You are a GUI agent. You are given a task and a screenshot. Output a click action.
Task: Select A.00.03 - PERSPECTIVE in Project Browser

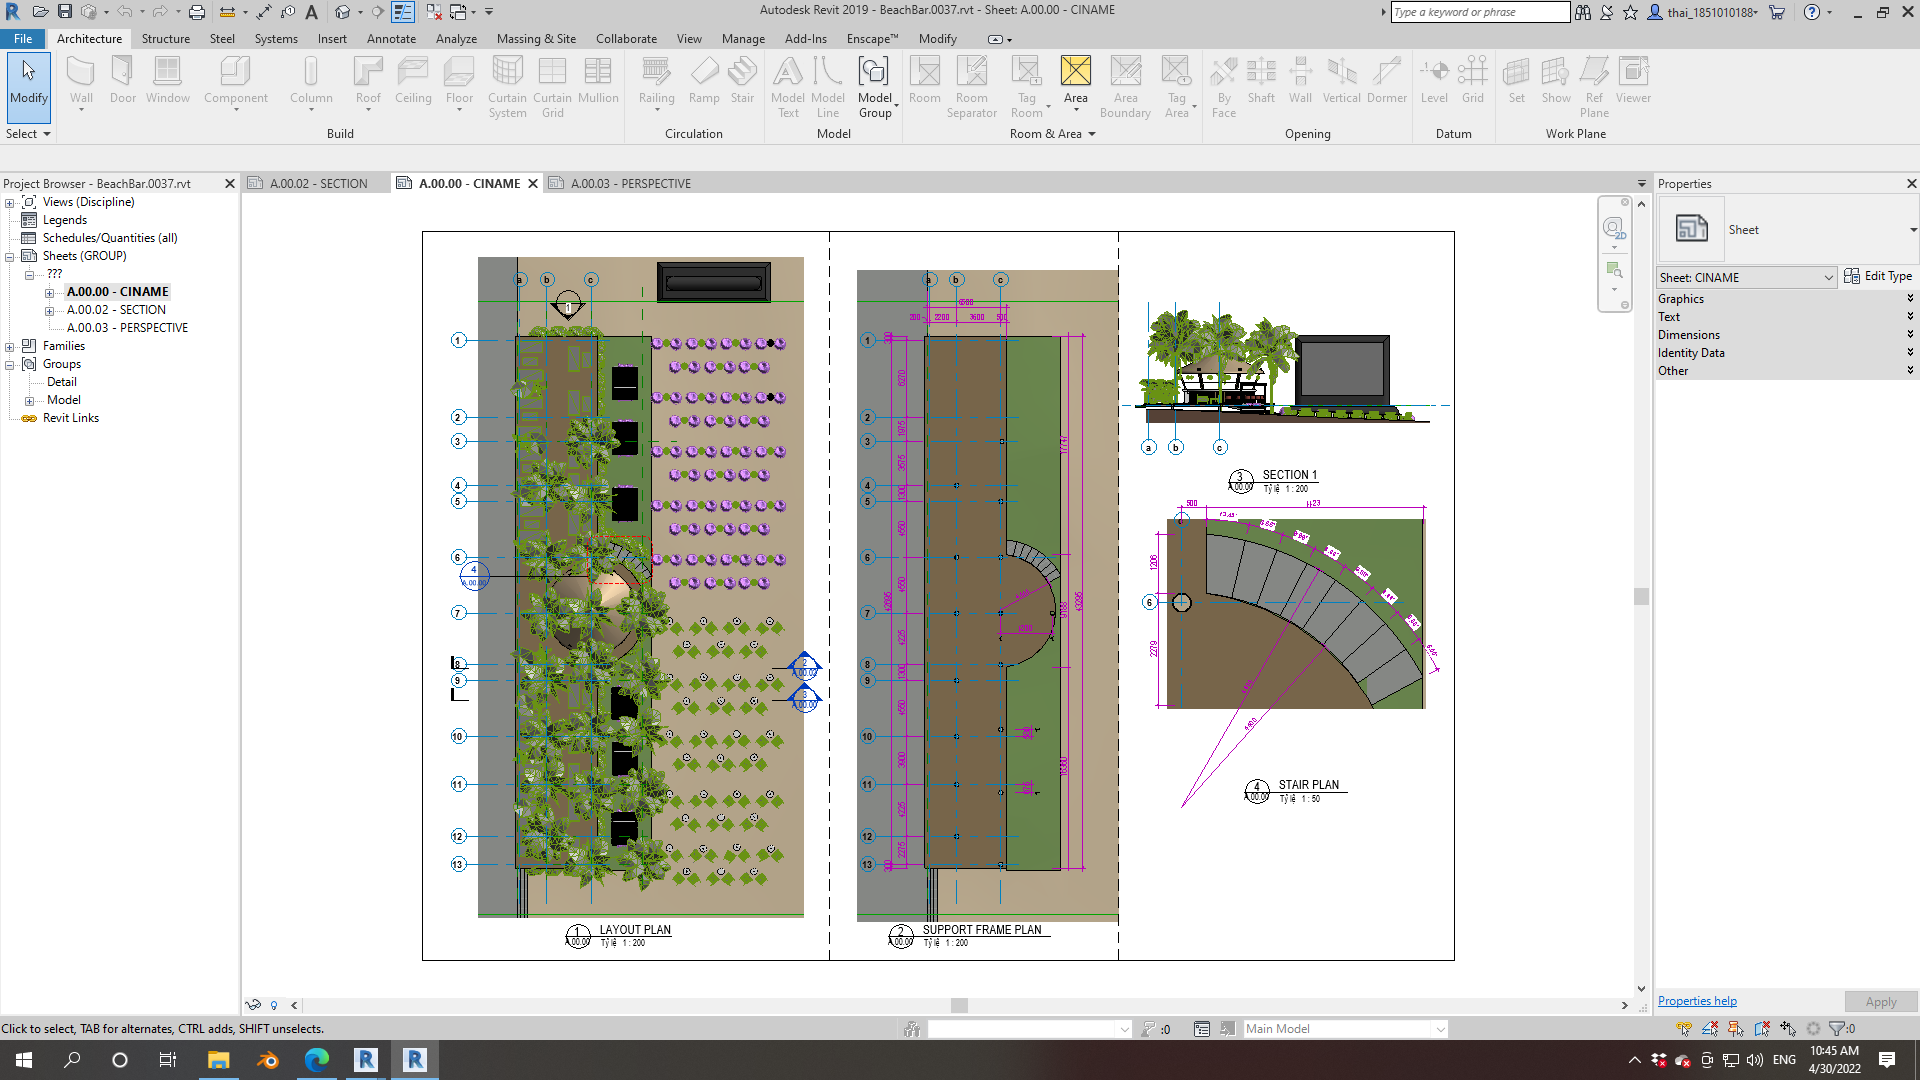[127, 328]
